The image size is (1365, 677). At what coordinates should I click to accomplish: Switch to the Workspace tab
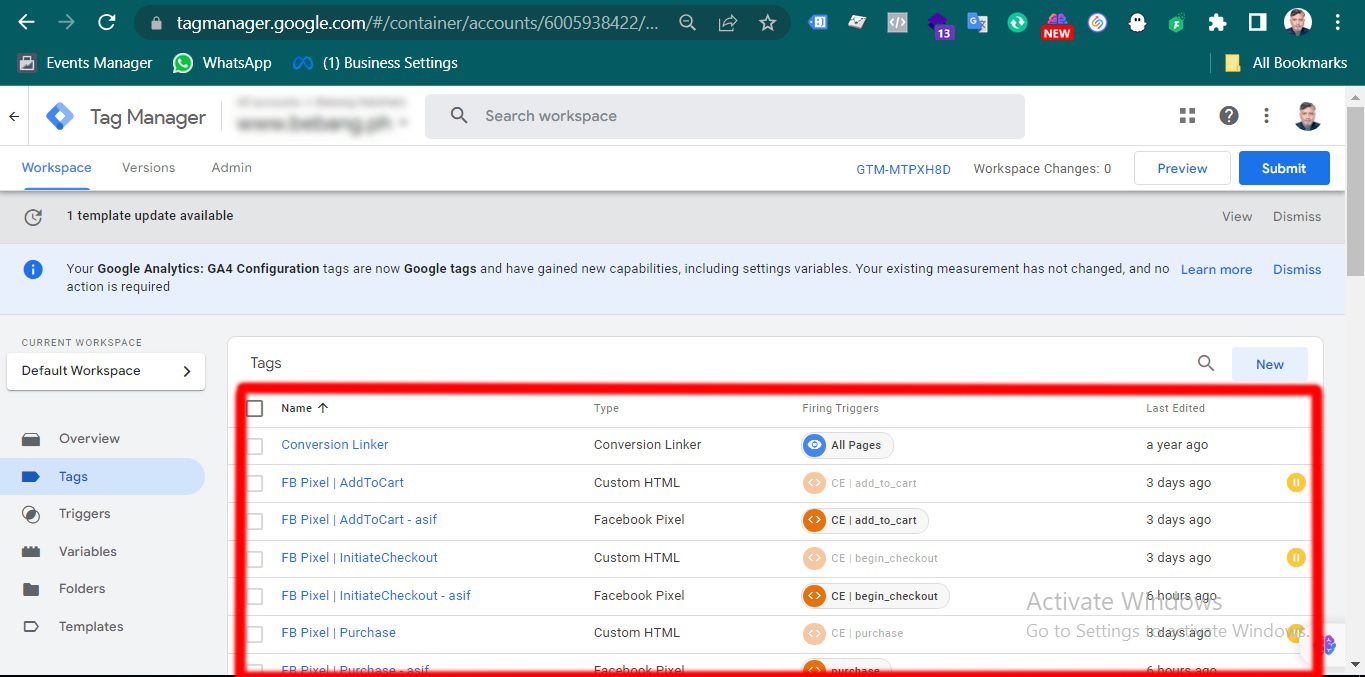[x=56, y=168]
